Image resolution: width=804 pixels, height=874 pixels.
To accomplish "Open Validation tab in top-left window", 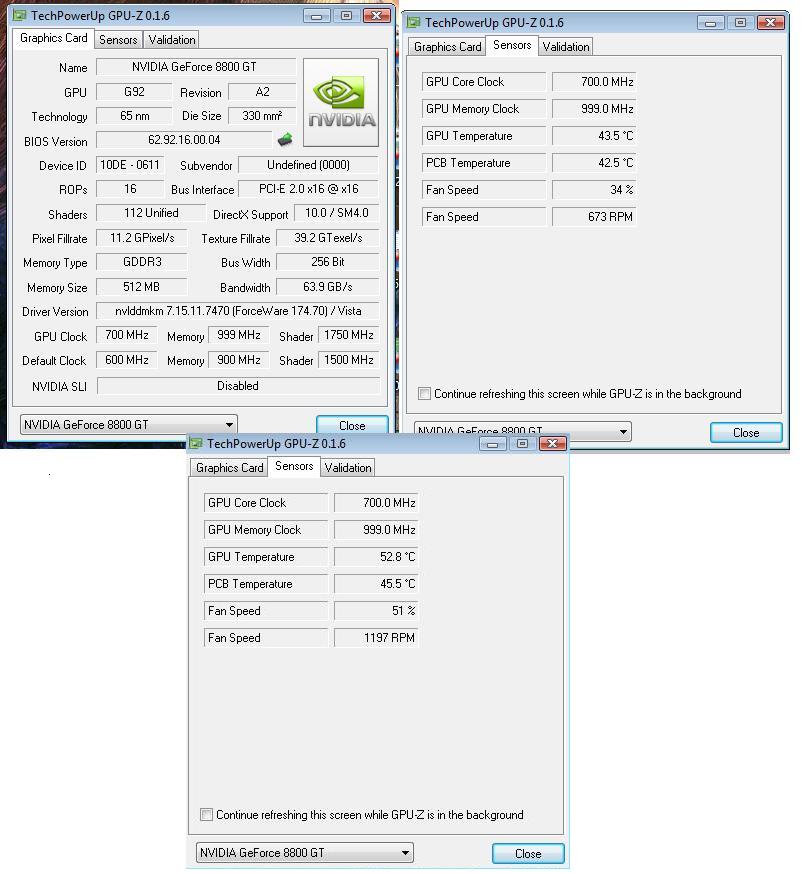I will [x=172, y=40].
